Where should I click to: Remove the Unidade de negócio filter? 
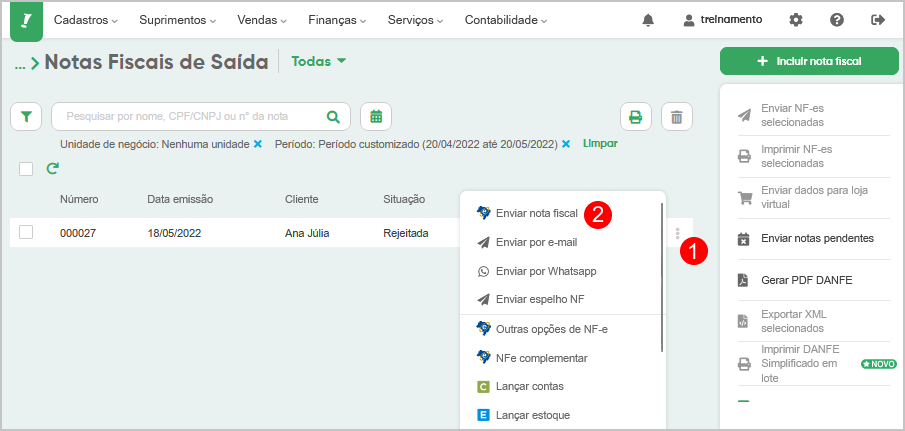[258, 144]
